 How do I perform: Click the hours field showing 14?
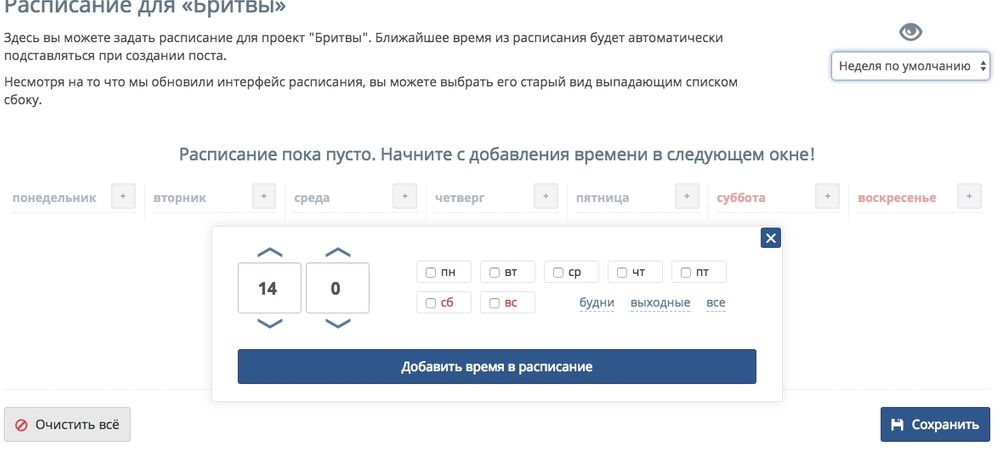click(269, 288)
